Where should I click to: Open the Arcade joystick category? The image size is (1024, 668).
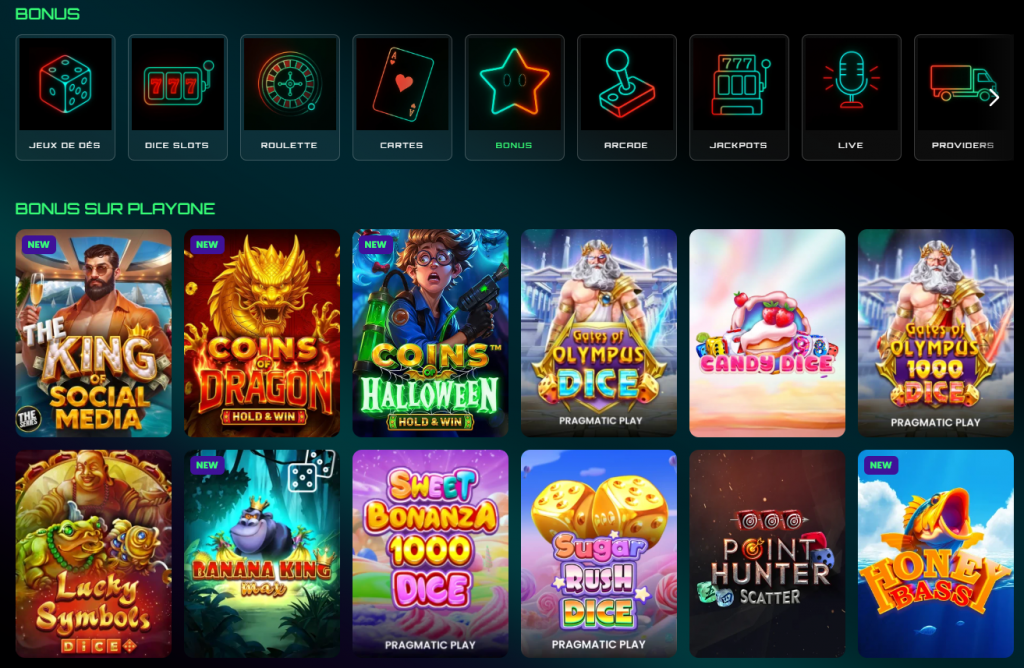point(627,97)
